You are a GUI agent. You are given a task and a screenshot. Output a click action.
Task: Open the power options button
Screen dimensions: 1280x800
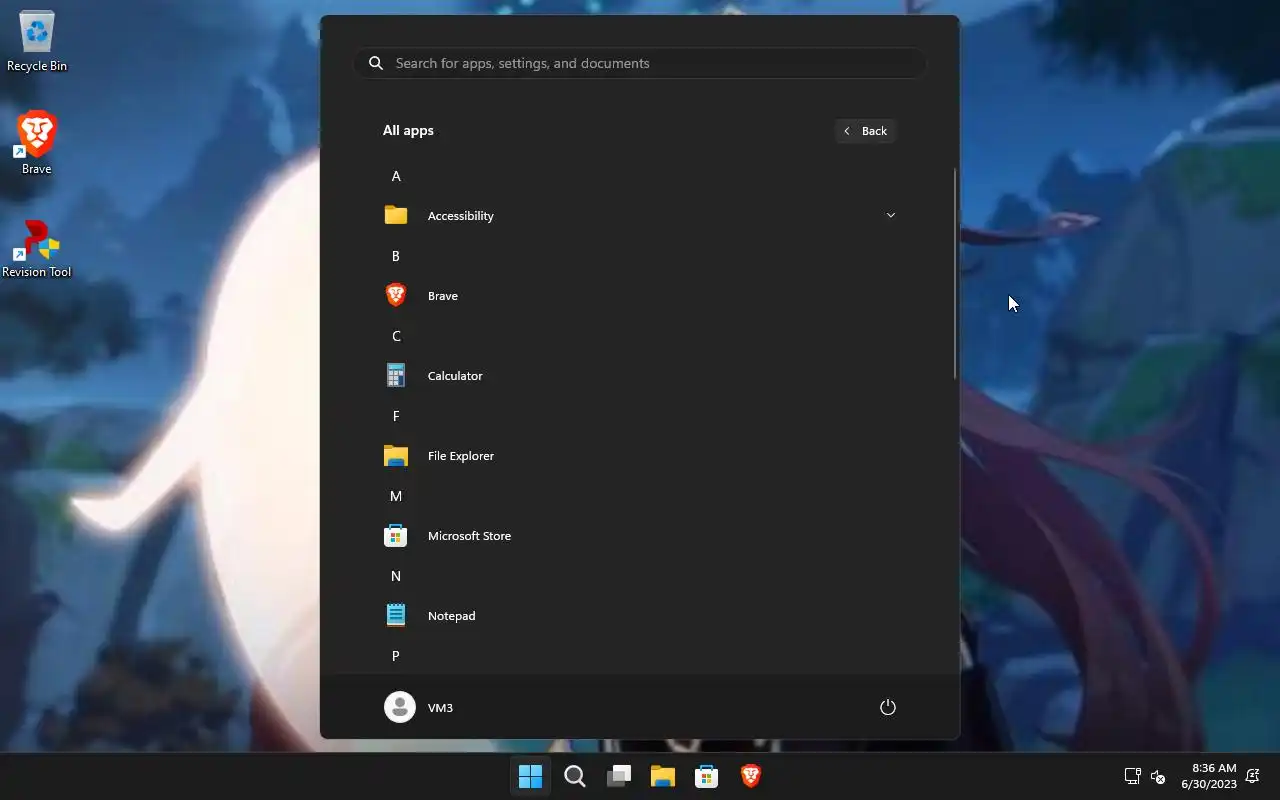887,707
